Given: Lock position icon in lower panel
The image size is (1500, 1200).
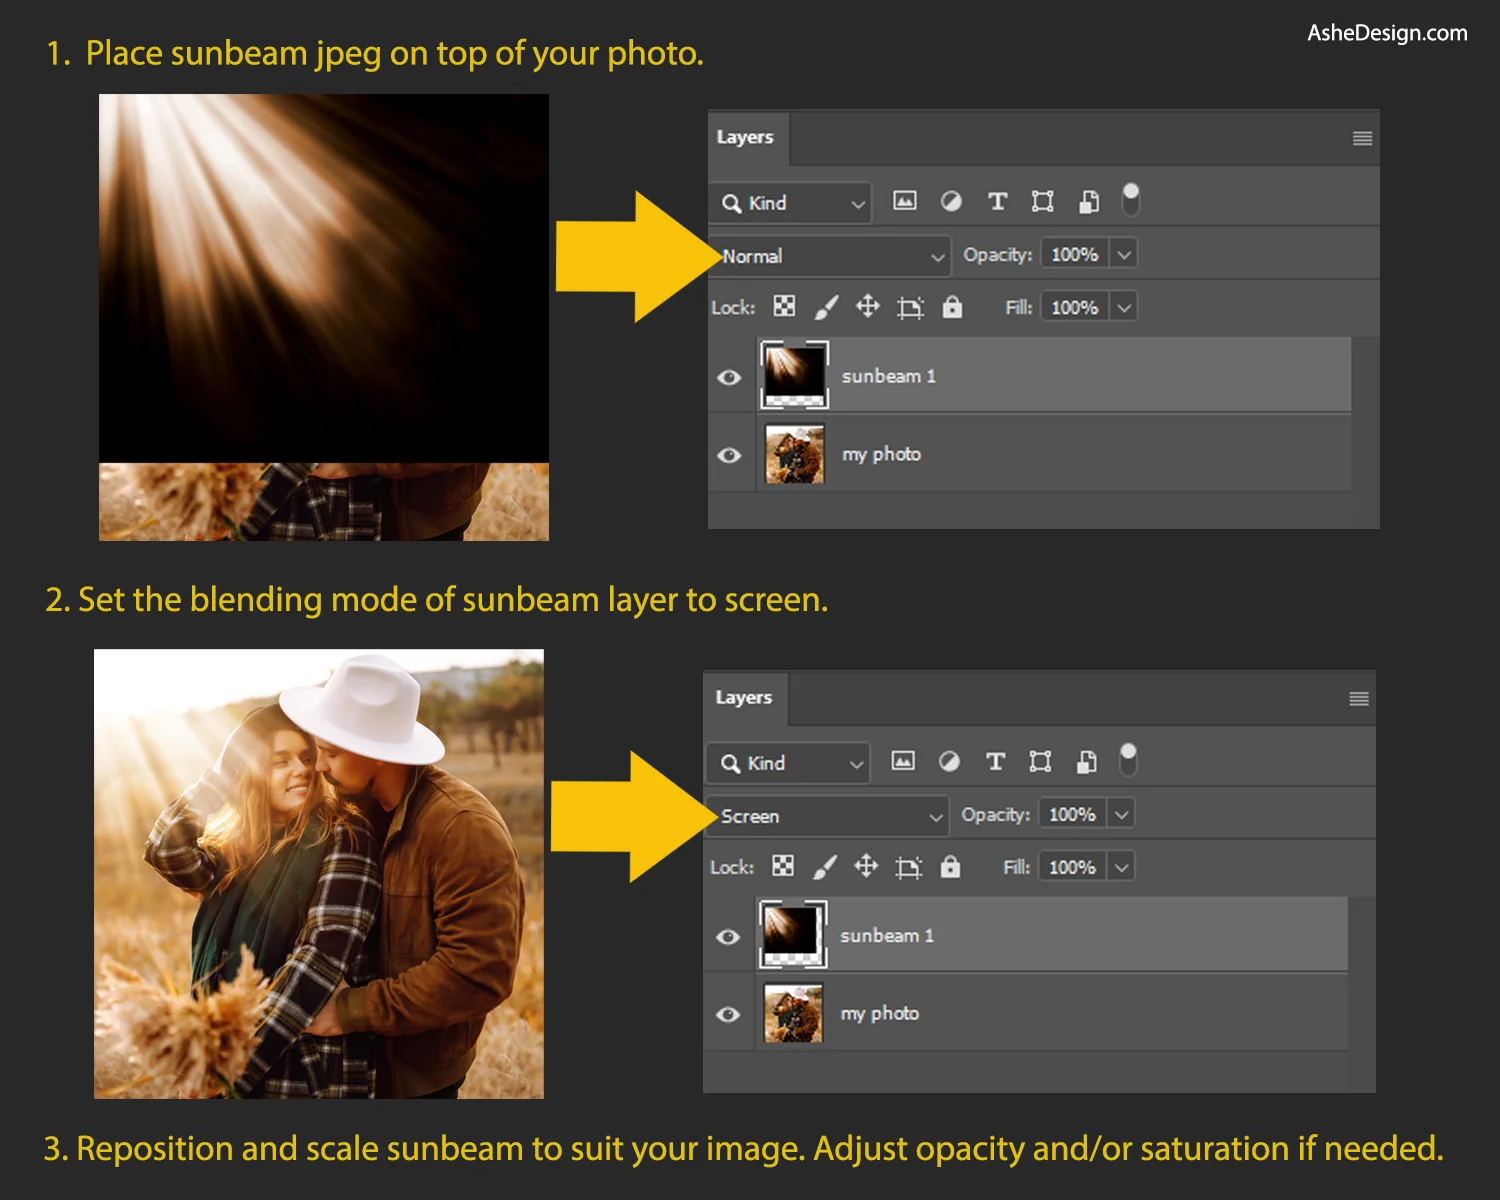Looking at the screenshot, I should tap(866, 866).
